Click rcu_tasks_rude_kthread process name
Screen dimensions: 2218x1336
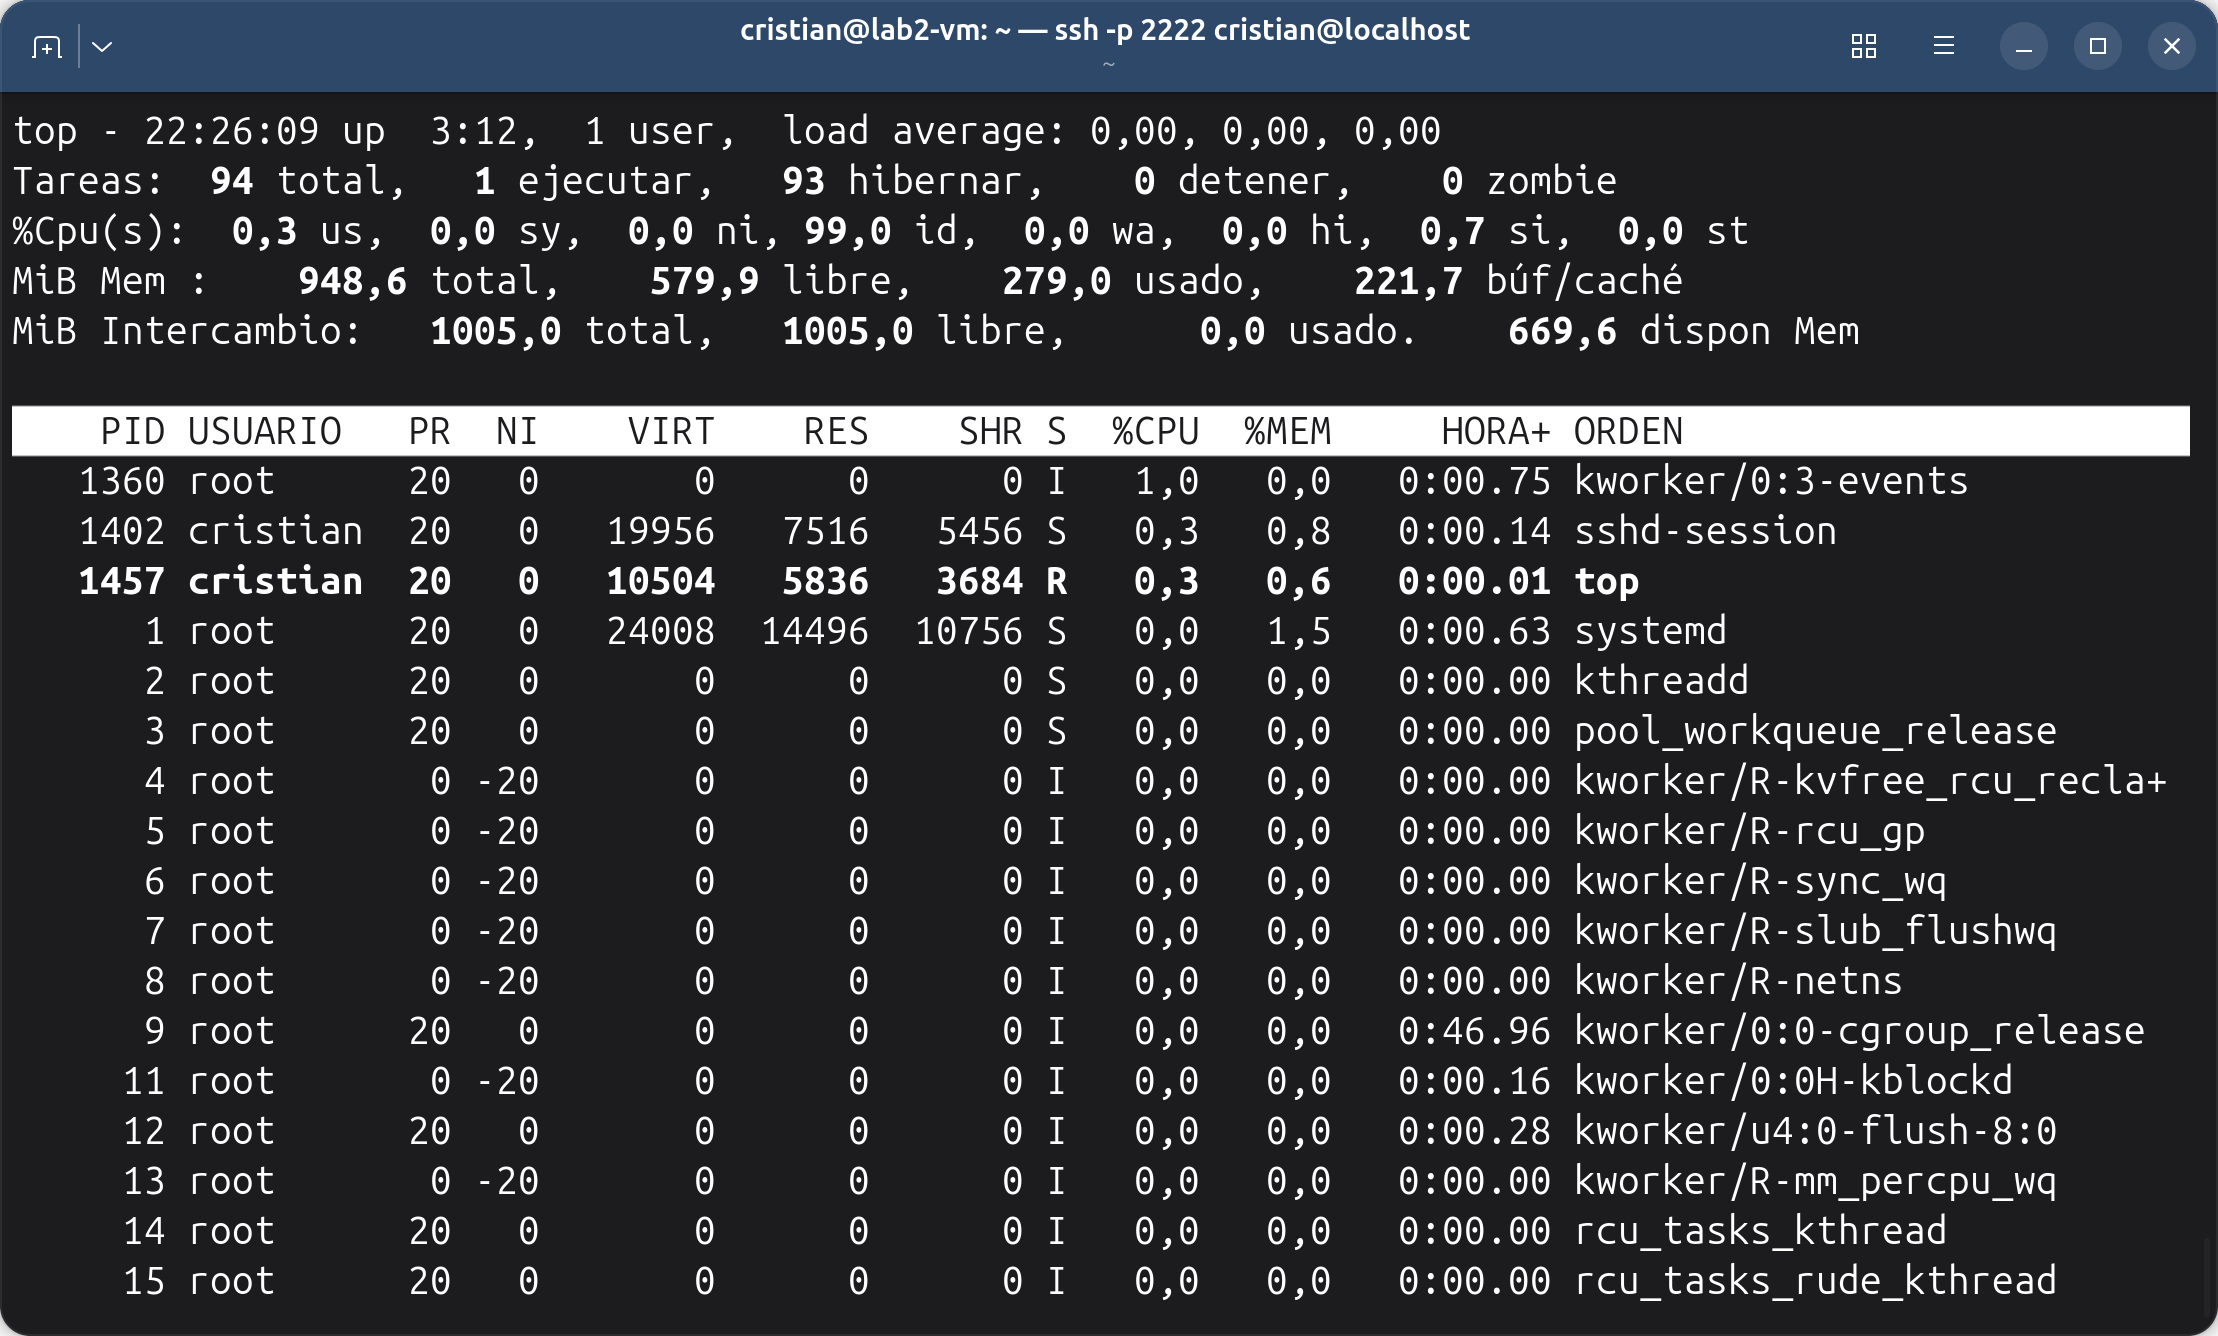pos(1815,1281)
